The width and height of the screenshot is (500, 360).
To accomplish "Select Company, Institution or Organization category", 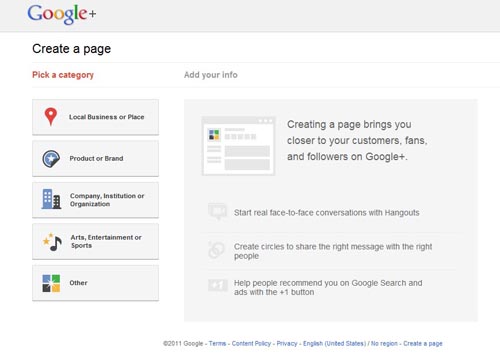I will pyautogui.click(x=95, y=200).
